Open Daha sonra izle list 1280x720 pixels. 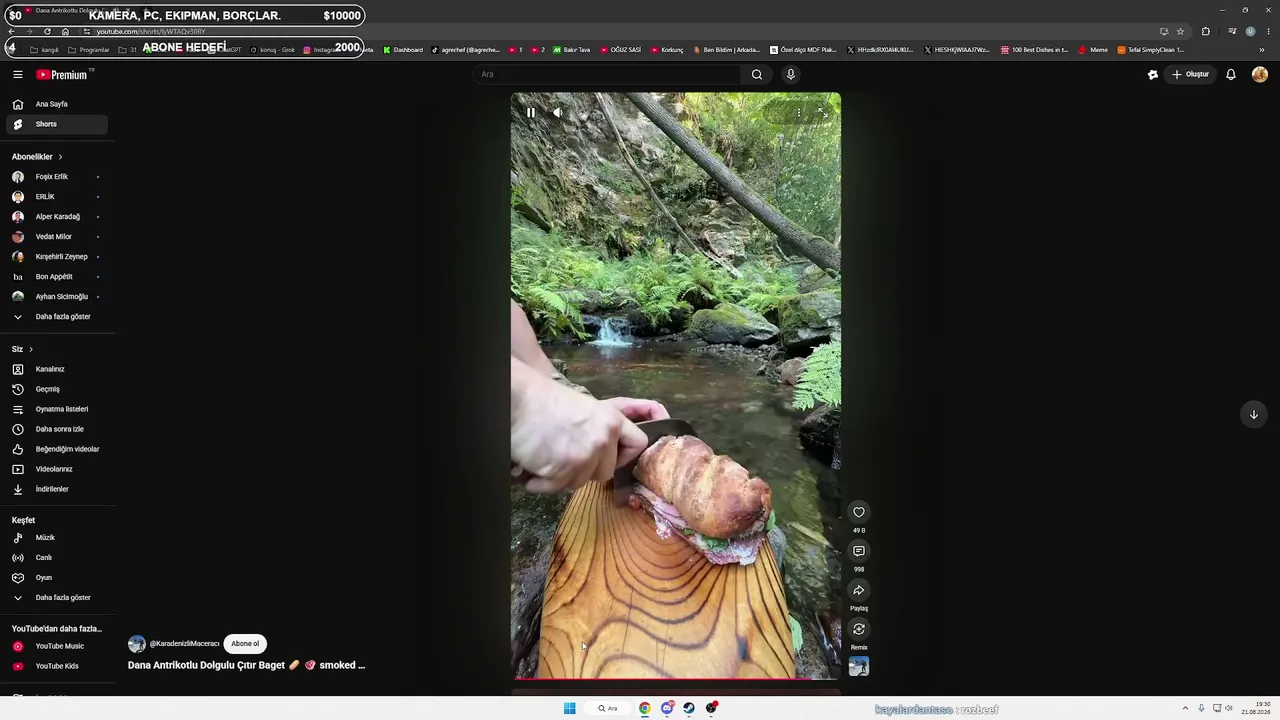(57, 429)
